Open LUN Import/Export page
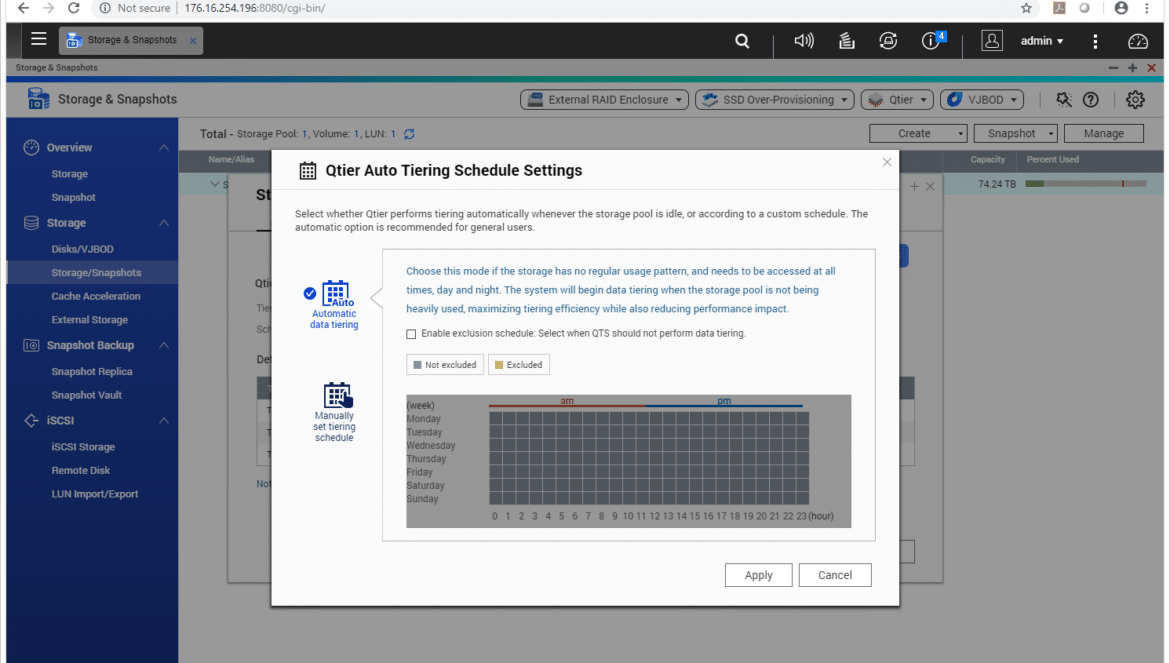This screenshot has width=1170, height=663. tap(95, 494)
